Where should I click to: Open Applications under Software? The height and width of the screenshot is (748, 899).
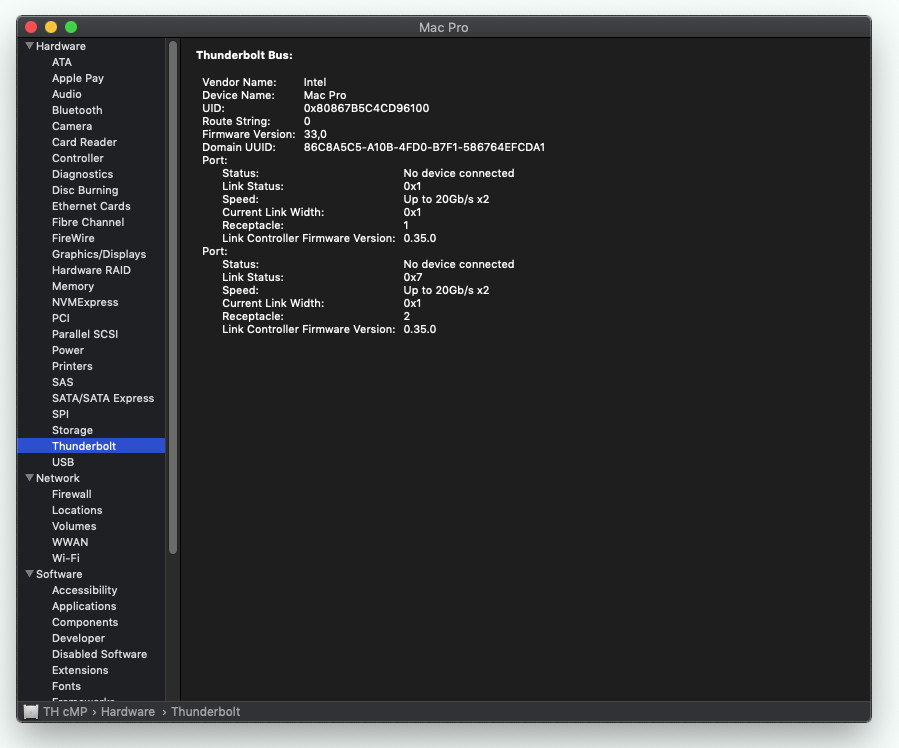point(84,606)
